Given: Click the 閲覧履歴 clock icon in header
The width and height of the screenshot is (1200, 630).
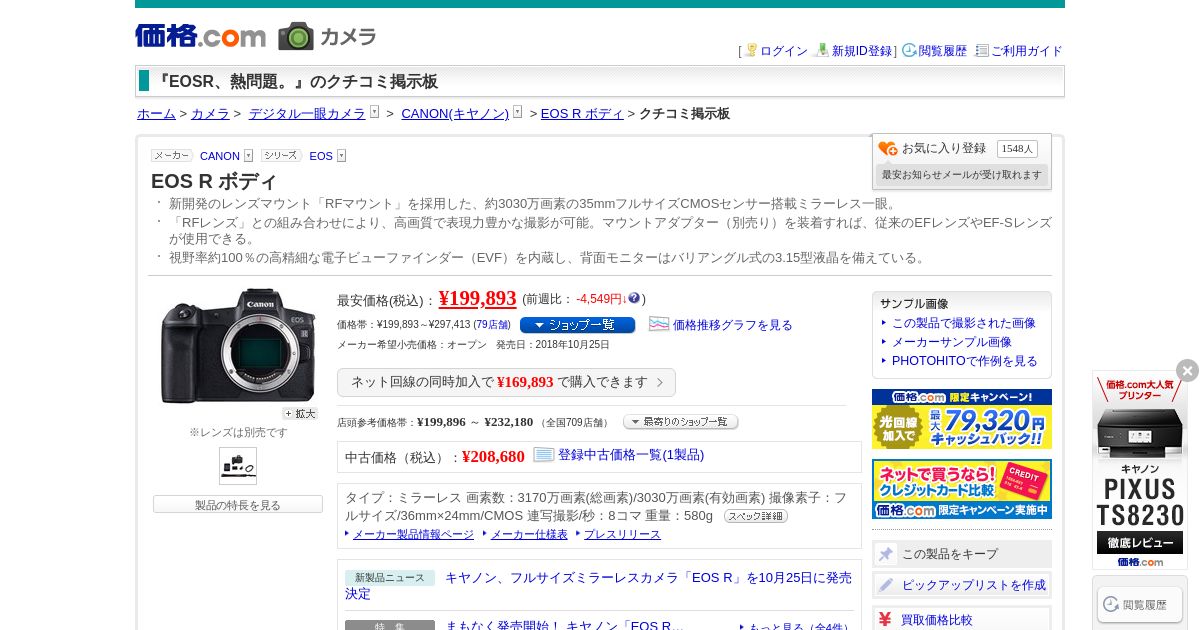Looking at the screenshot, I should tap(909, 50).
